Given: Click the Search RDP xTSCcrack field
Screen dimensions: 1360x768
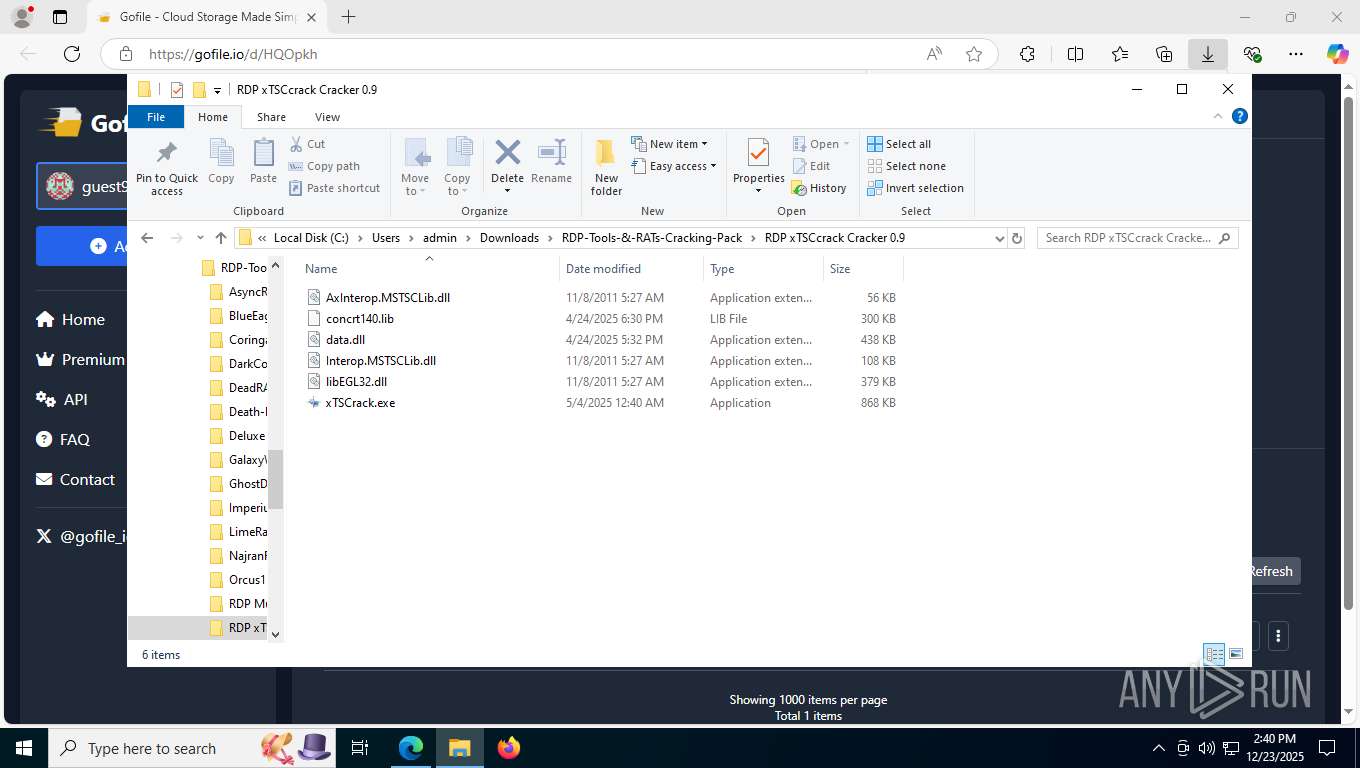Looking at the screenshot, I should coord(1137,238).
